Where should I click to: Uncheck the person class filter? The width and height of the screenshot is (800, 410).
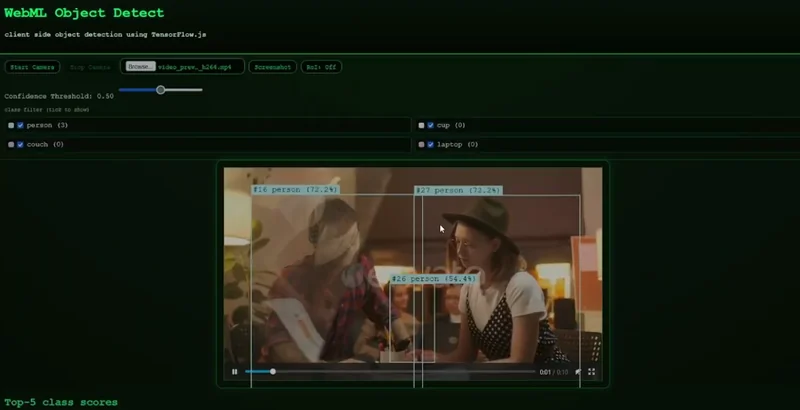(20, 125)
